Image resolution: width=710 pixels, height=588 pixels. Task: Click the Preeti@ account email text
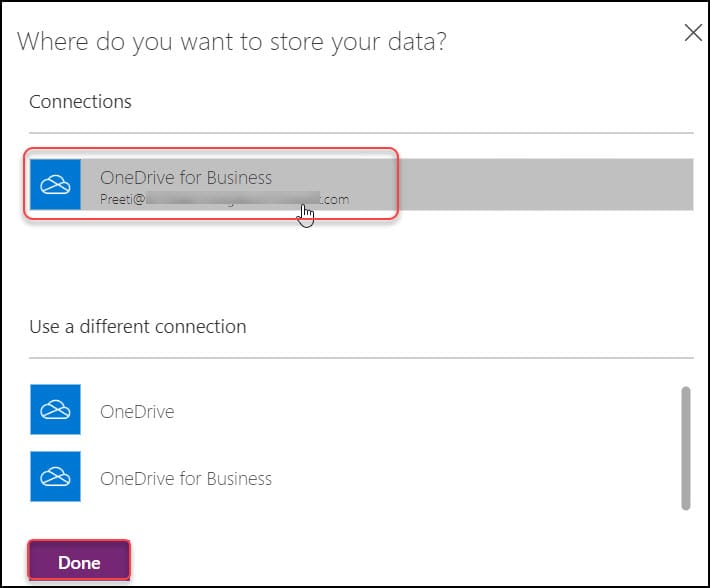point(123,200)
